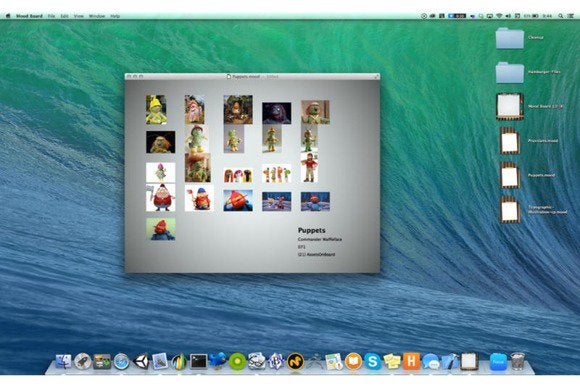Image resolution: width=580 pixels, height=388 pixels.
Task: Open the Puppets.mood file on the desktop
Action: pos(510,175)
